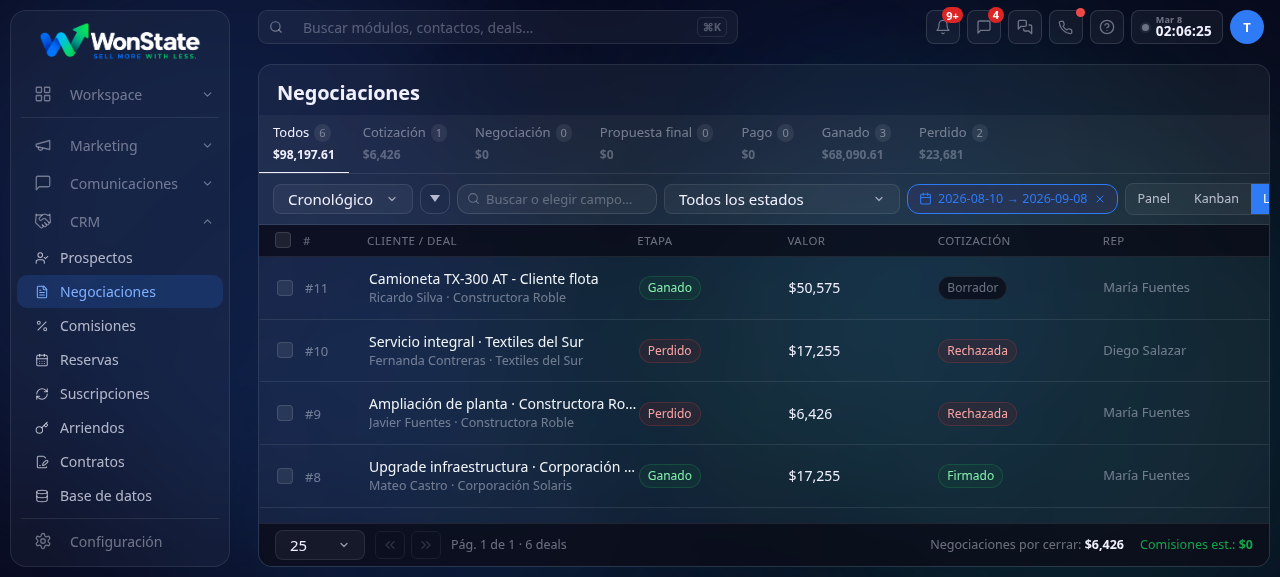Click the Comunicaciones chat icon
This screenshot has height=577, width=1280.
pos(43,183)
